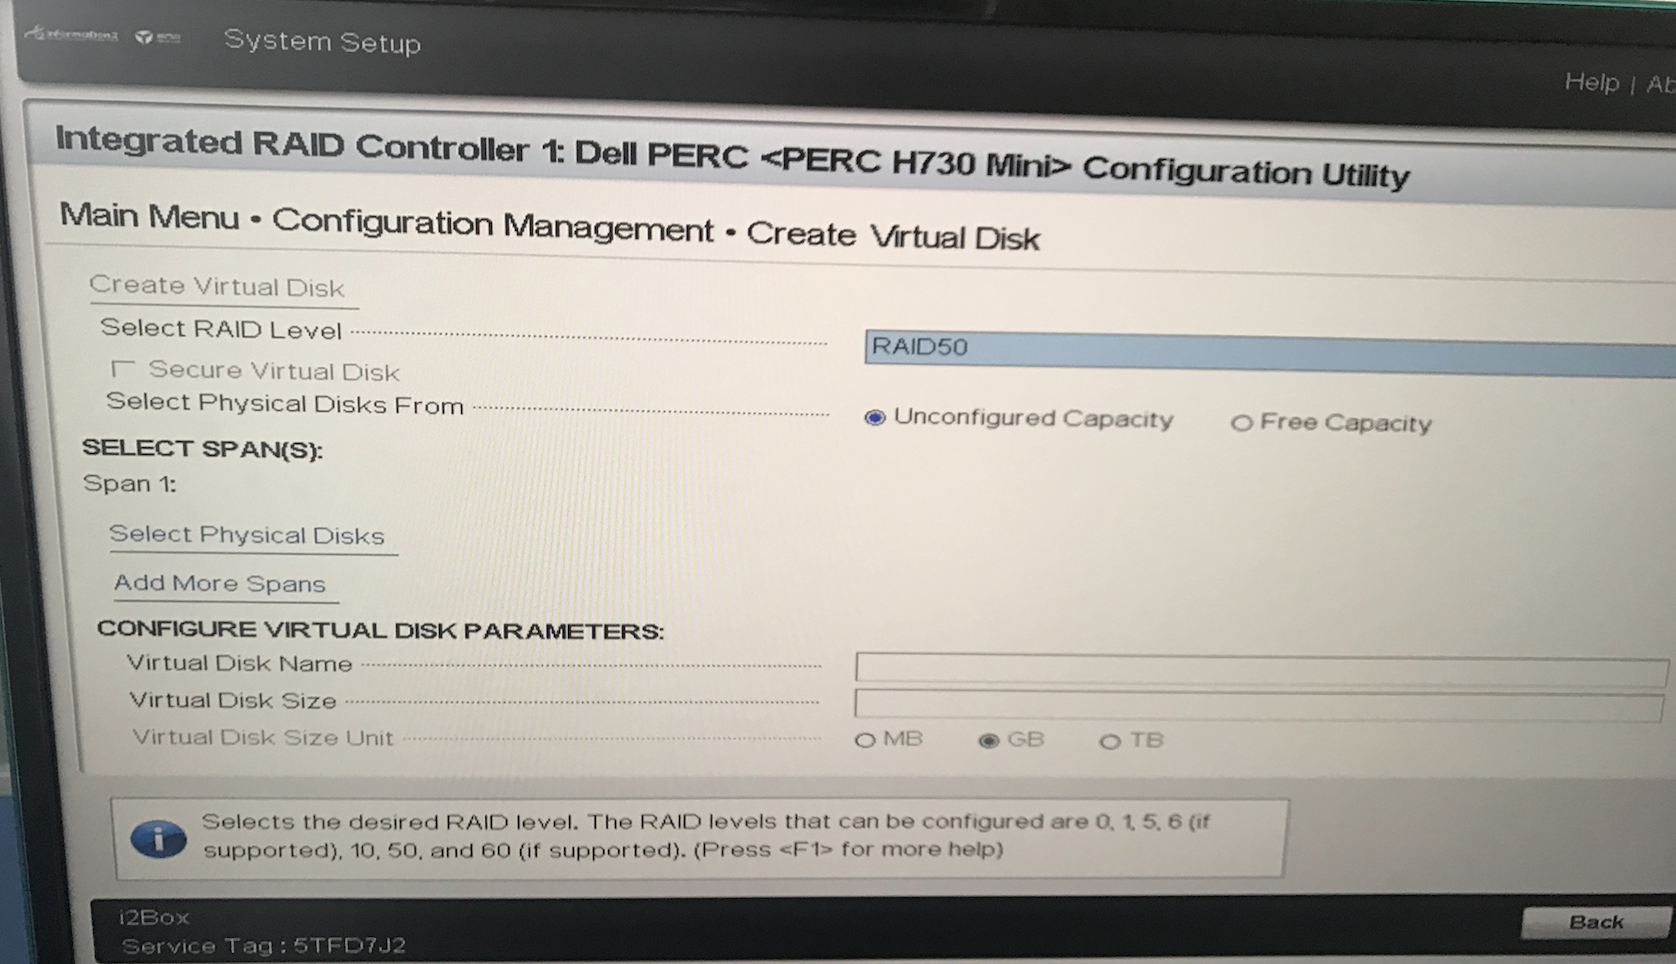1676x964 pixels.
Task: Click the Back button
Action: click(1596, 922)
